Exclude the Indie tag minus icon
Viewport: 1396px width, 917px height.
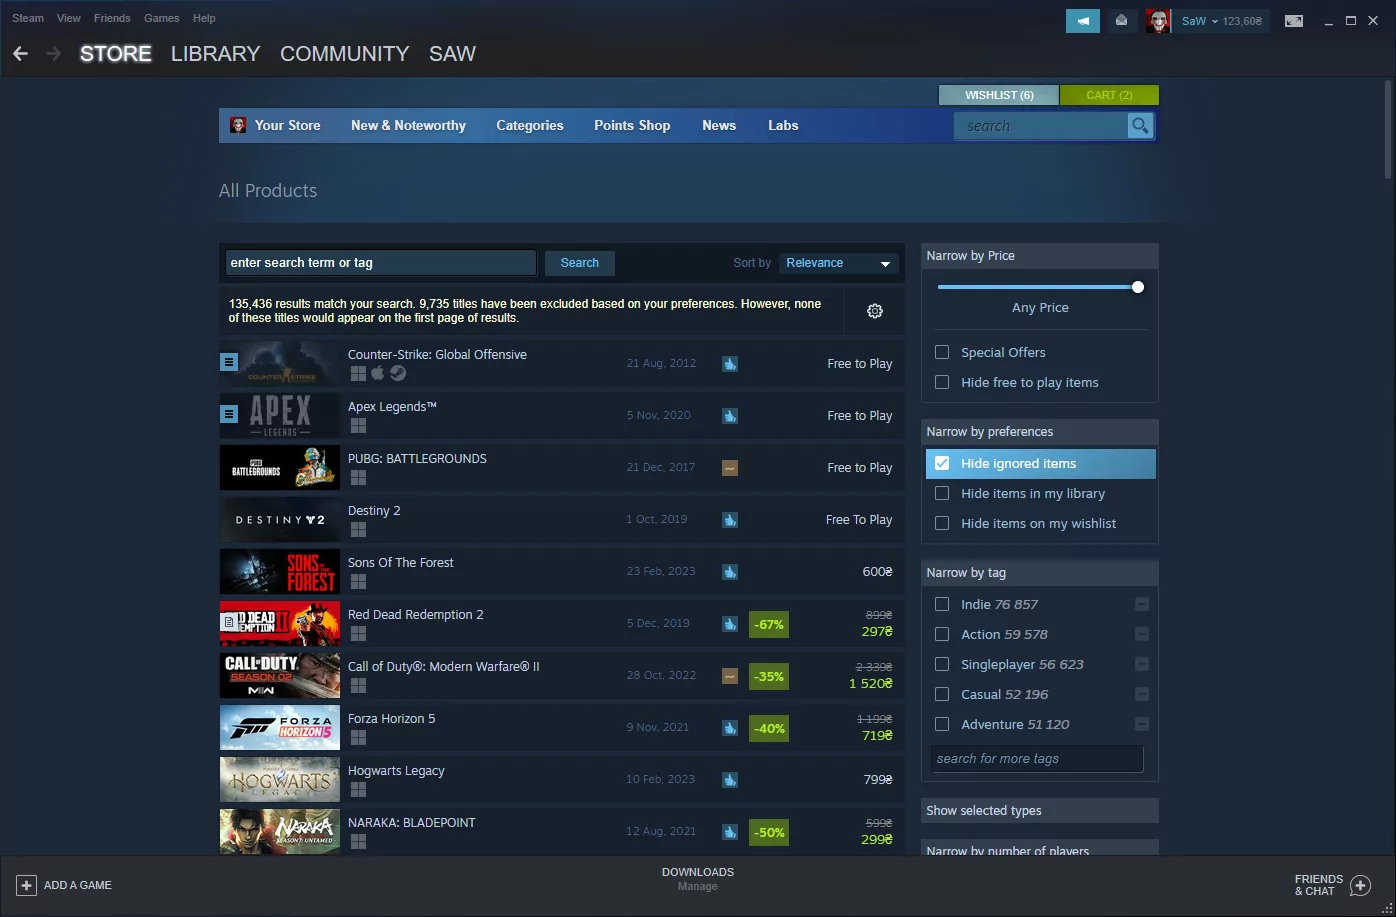(1142, 604)
